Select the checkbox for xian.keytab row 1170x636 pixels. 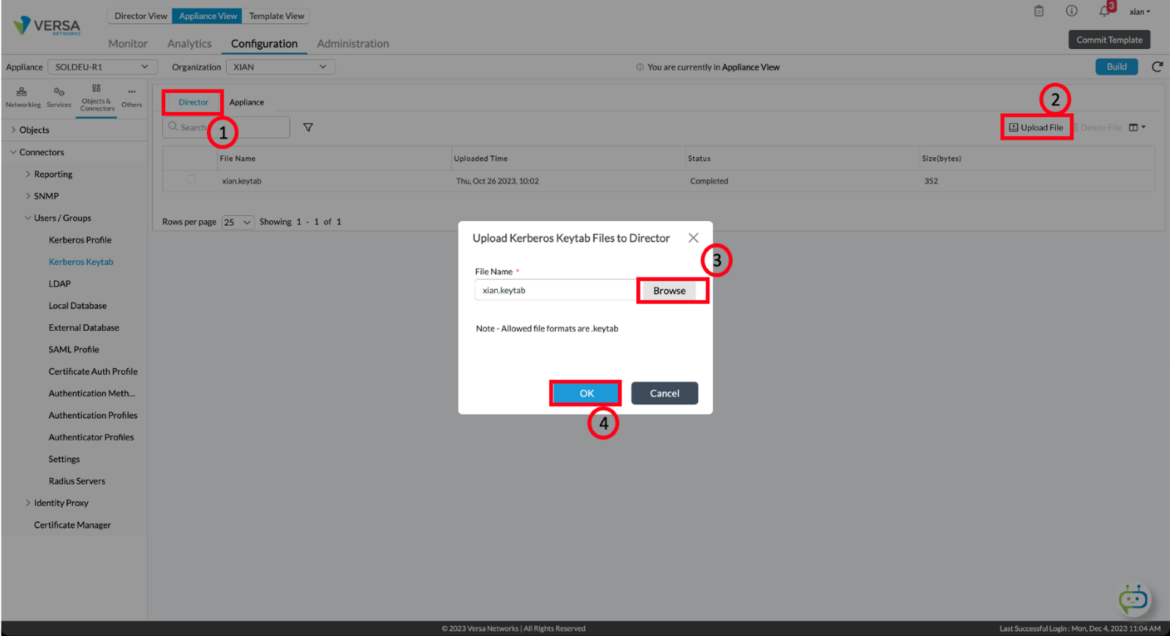(x=190, y=180)
